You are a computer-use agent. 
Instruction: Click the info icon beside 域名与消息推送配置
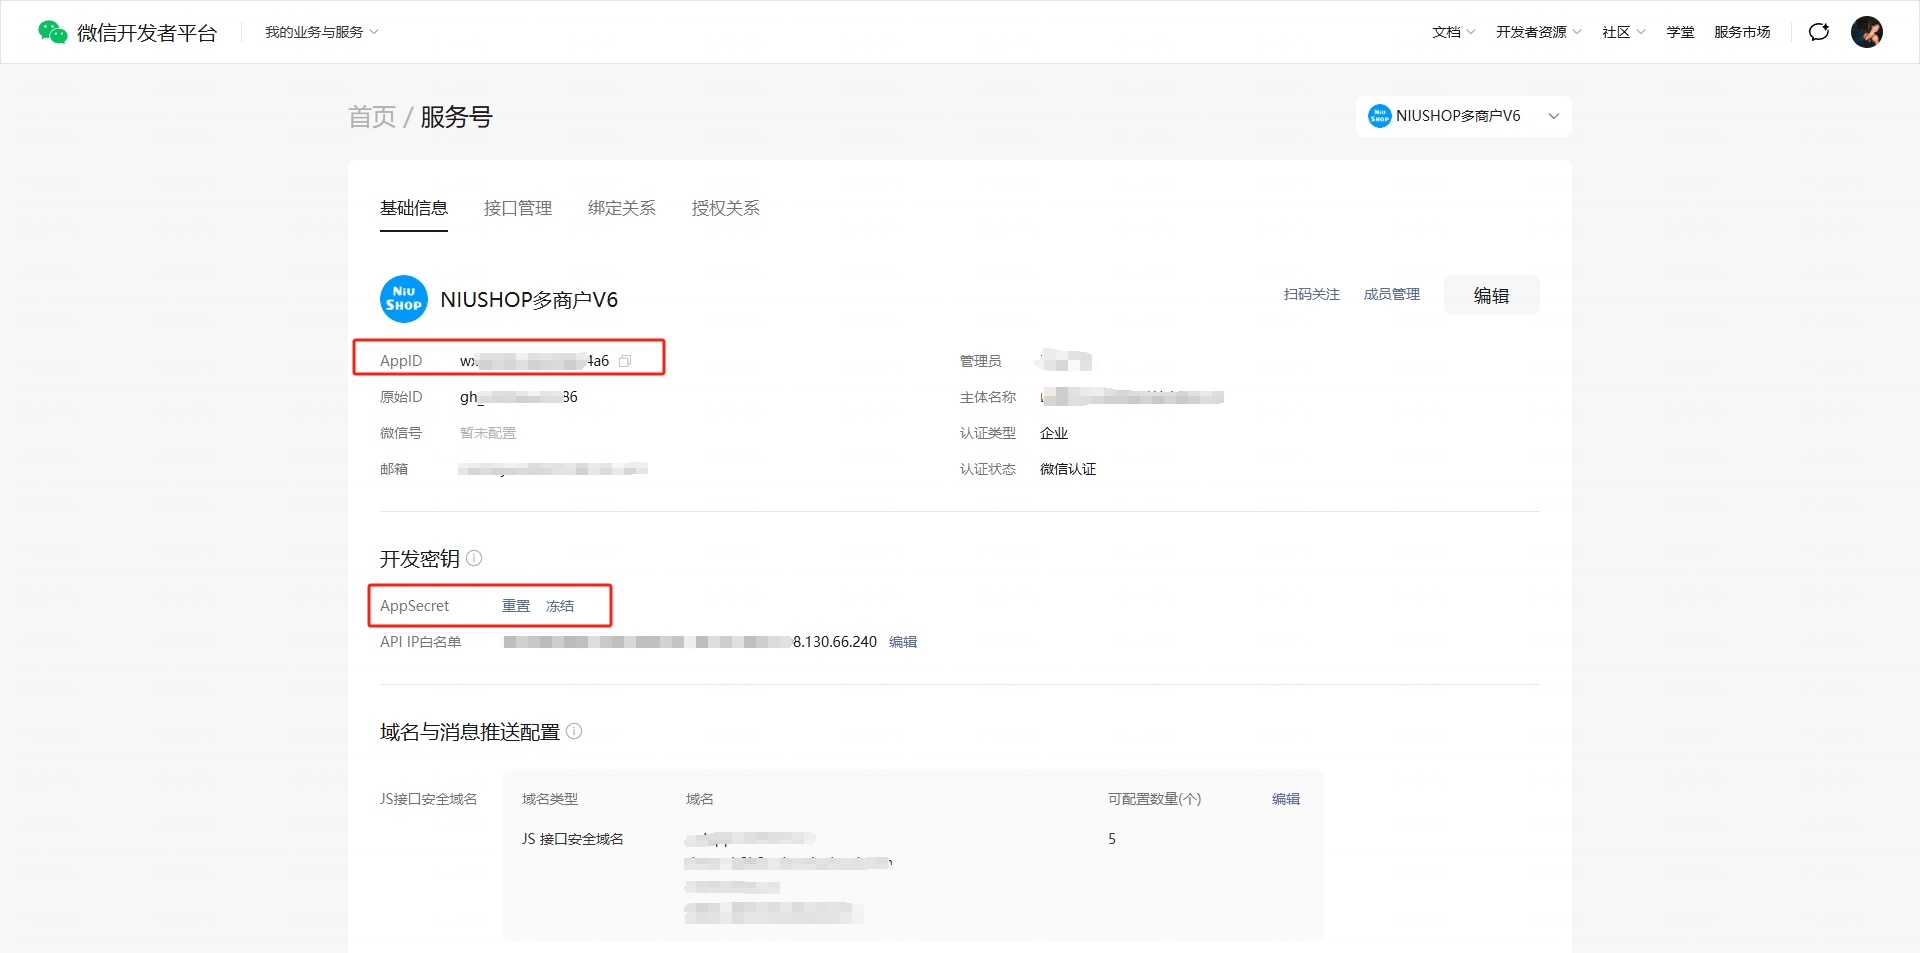tap(574, 731)
